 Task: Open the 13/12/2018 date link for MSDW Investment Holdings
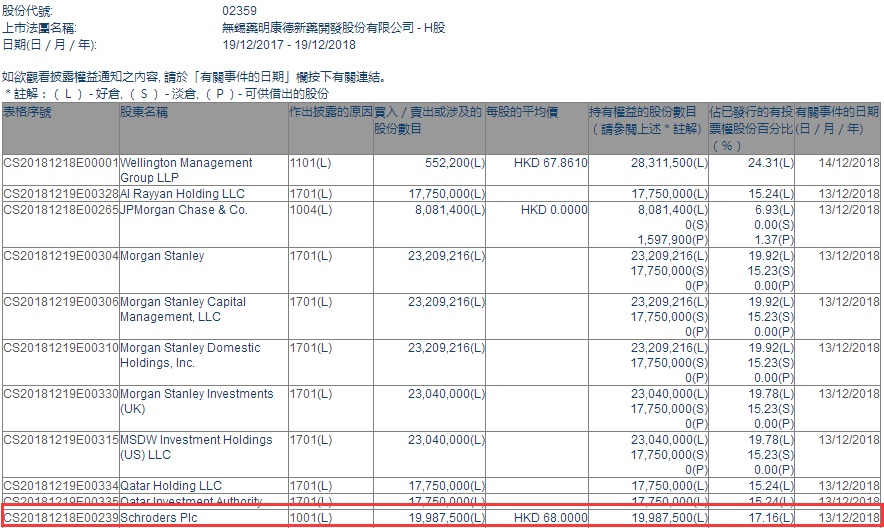click(x=848, y=440)
